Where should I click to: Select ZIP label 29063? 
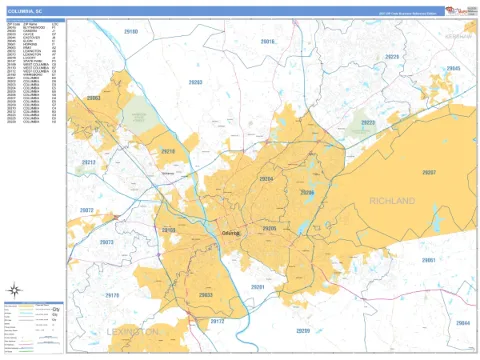click(x=94, y=98)
